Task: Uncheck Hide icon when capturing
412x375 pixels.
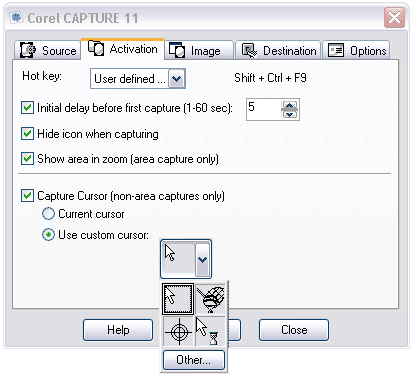Action: (x=27, y=134)
